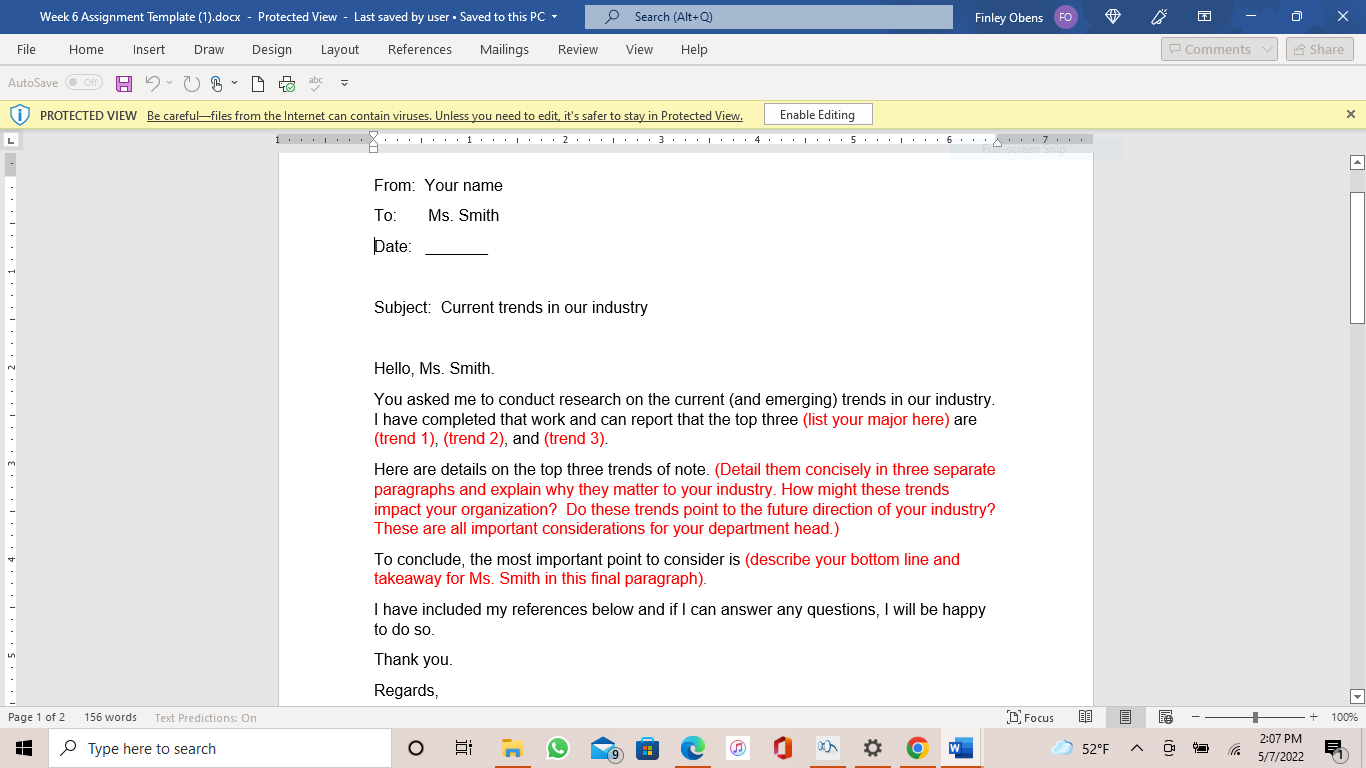Open Customize Quick Access Toolbar dropdown
This screenshot has height=768, width=1366.
344,83
